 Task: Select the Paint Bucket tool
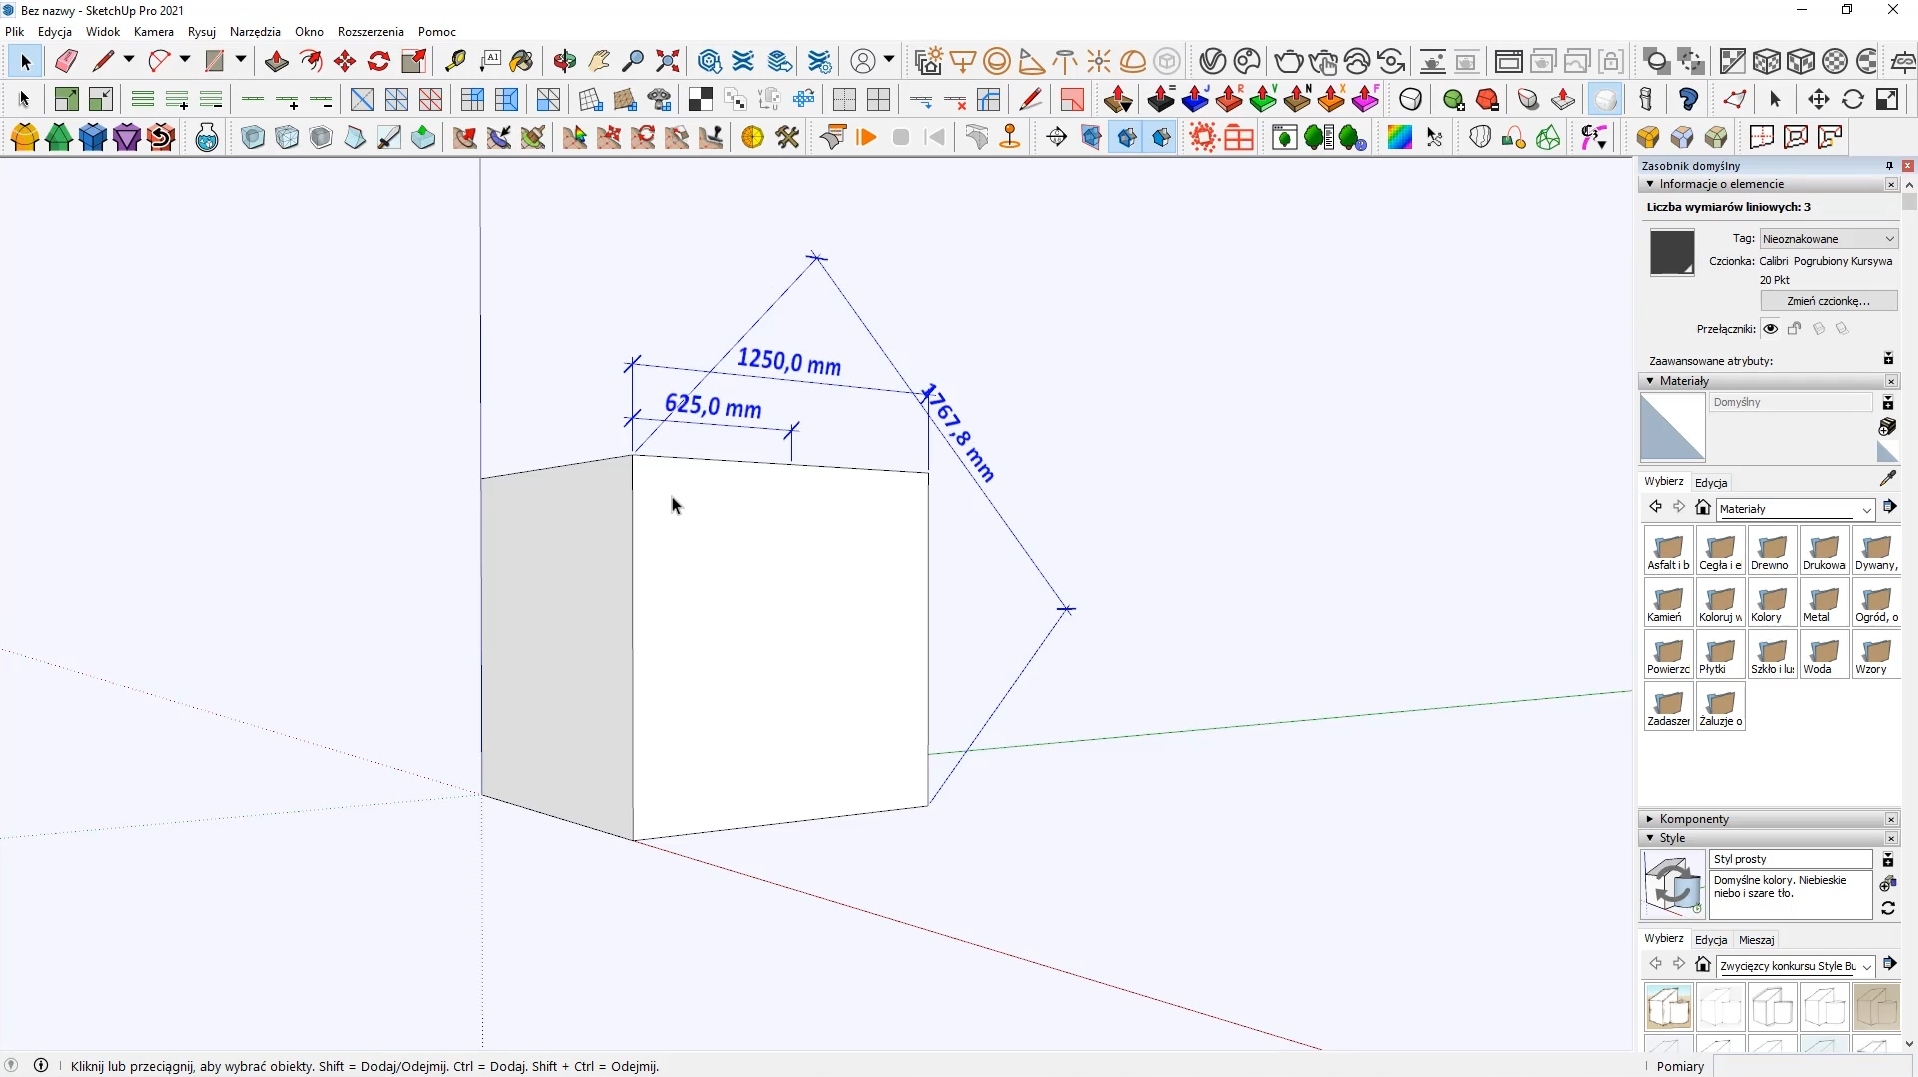[522, 61]
